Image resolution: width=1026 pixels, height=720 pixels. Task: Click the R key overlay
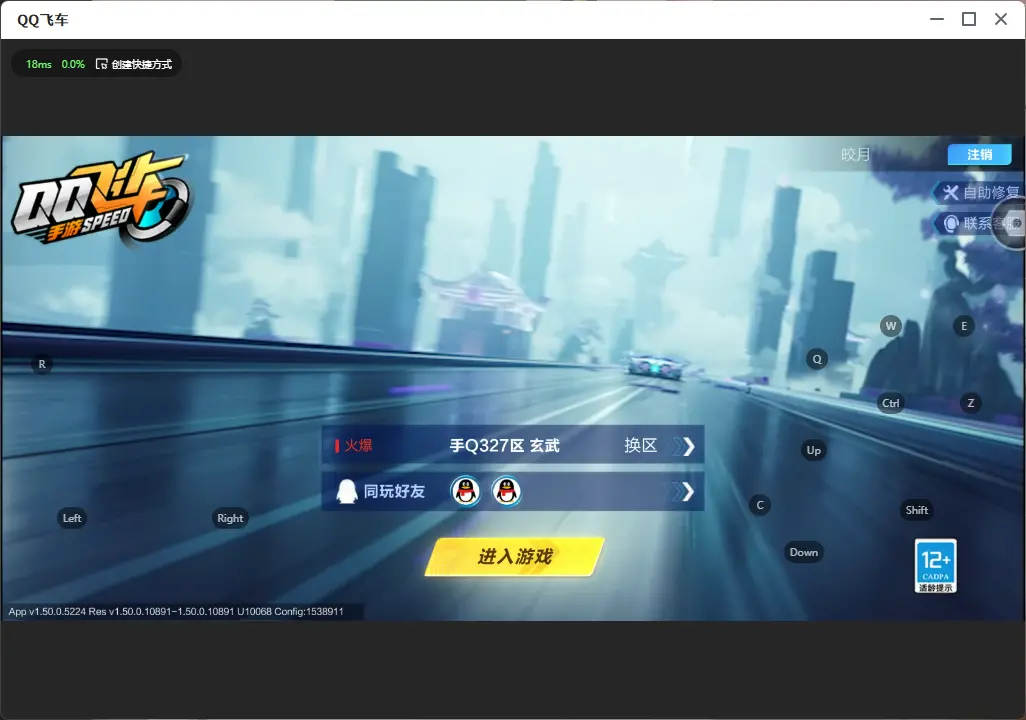[x=42, y=365]
